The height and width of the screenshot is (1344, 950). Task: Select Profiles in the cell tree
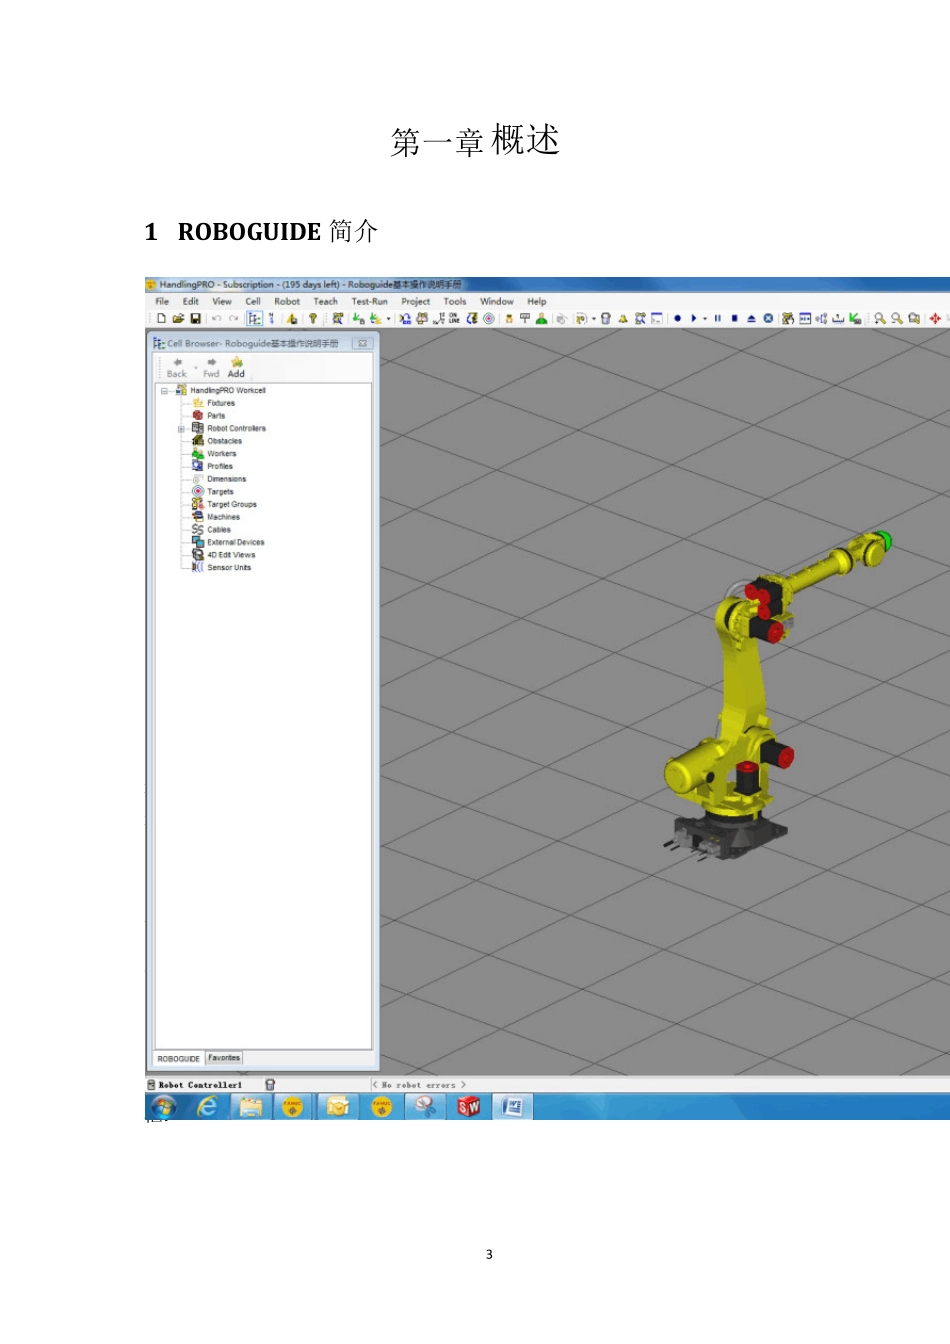220,467
